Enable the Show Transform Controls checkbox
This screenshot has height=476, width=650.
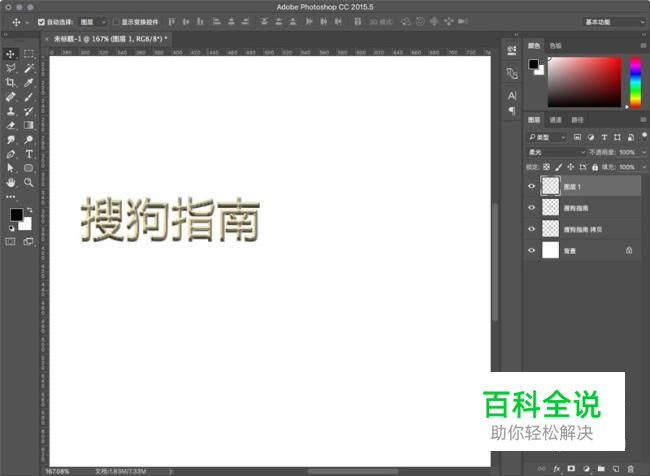(x=116, y=22)
